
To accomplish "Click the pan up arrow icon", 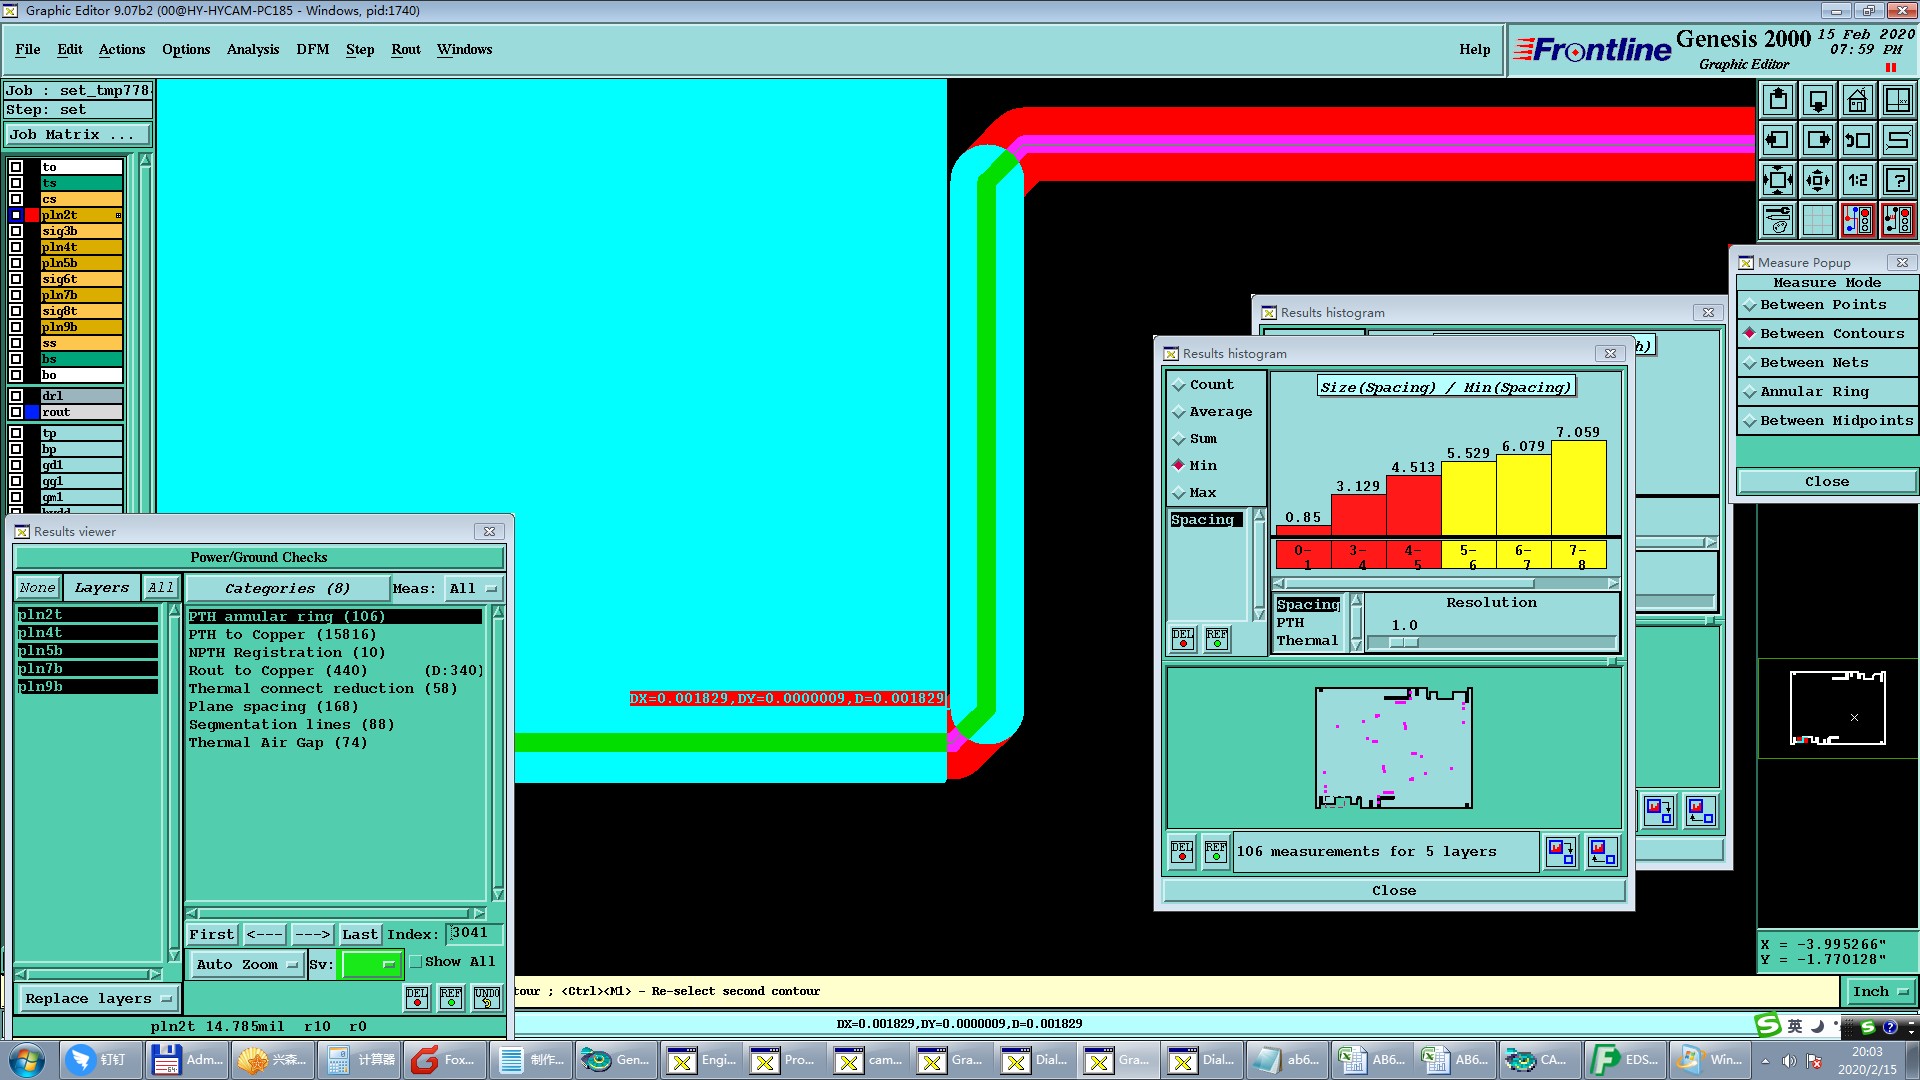I will tap(1778, 100).
